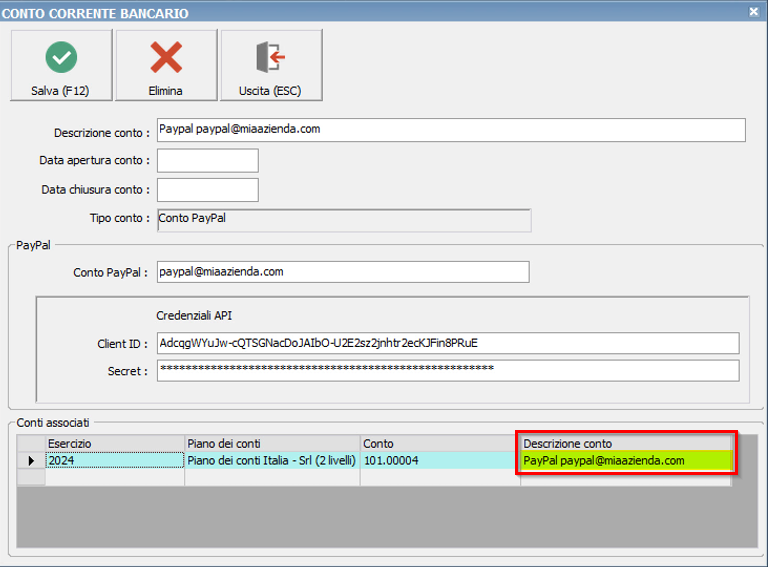This screenshot has height=567, width=768.
Task: Click the Salva (F12) save button
Action: click(x=61, y=65)
